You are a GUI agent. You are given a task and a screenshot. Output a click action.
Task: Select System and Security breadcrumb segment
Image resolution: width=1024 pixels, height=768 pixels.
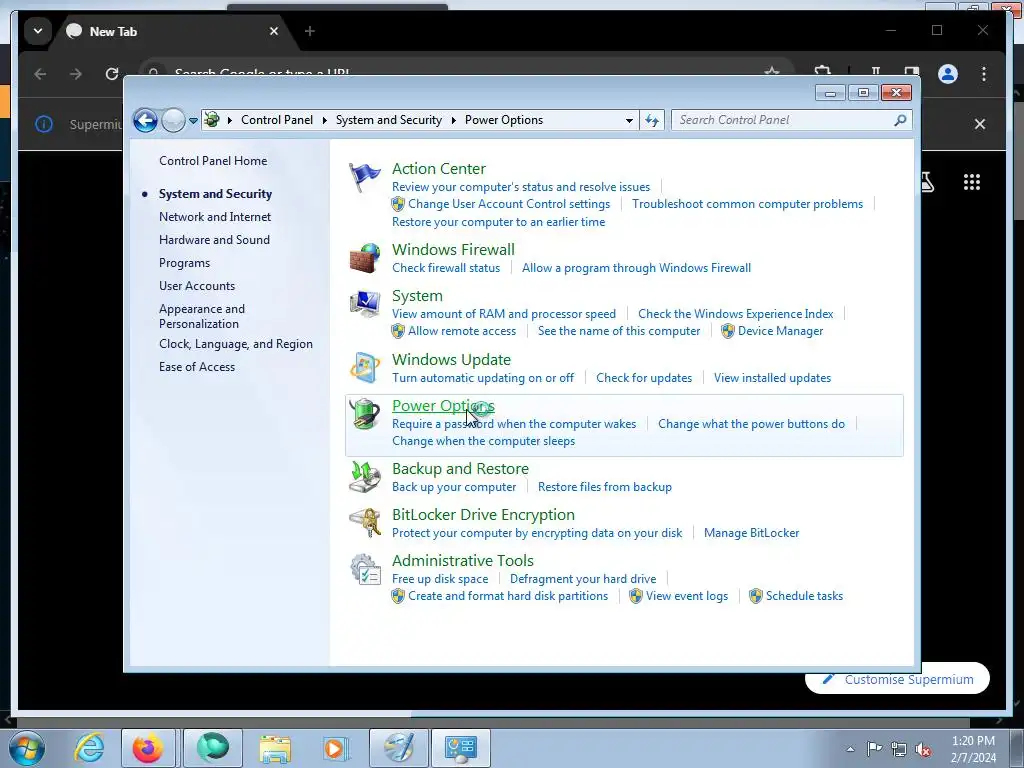[389, 120]
